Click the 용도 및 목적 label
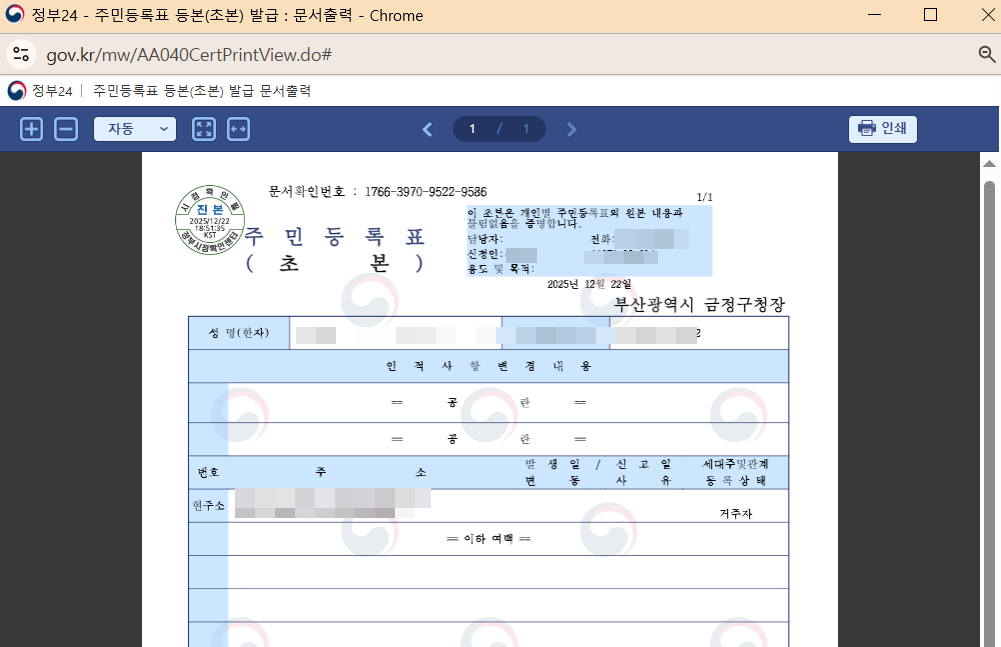The image size is (1001, 647). [x=500, y=269]
